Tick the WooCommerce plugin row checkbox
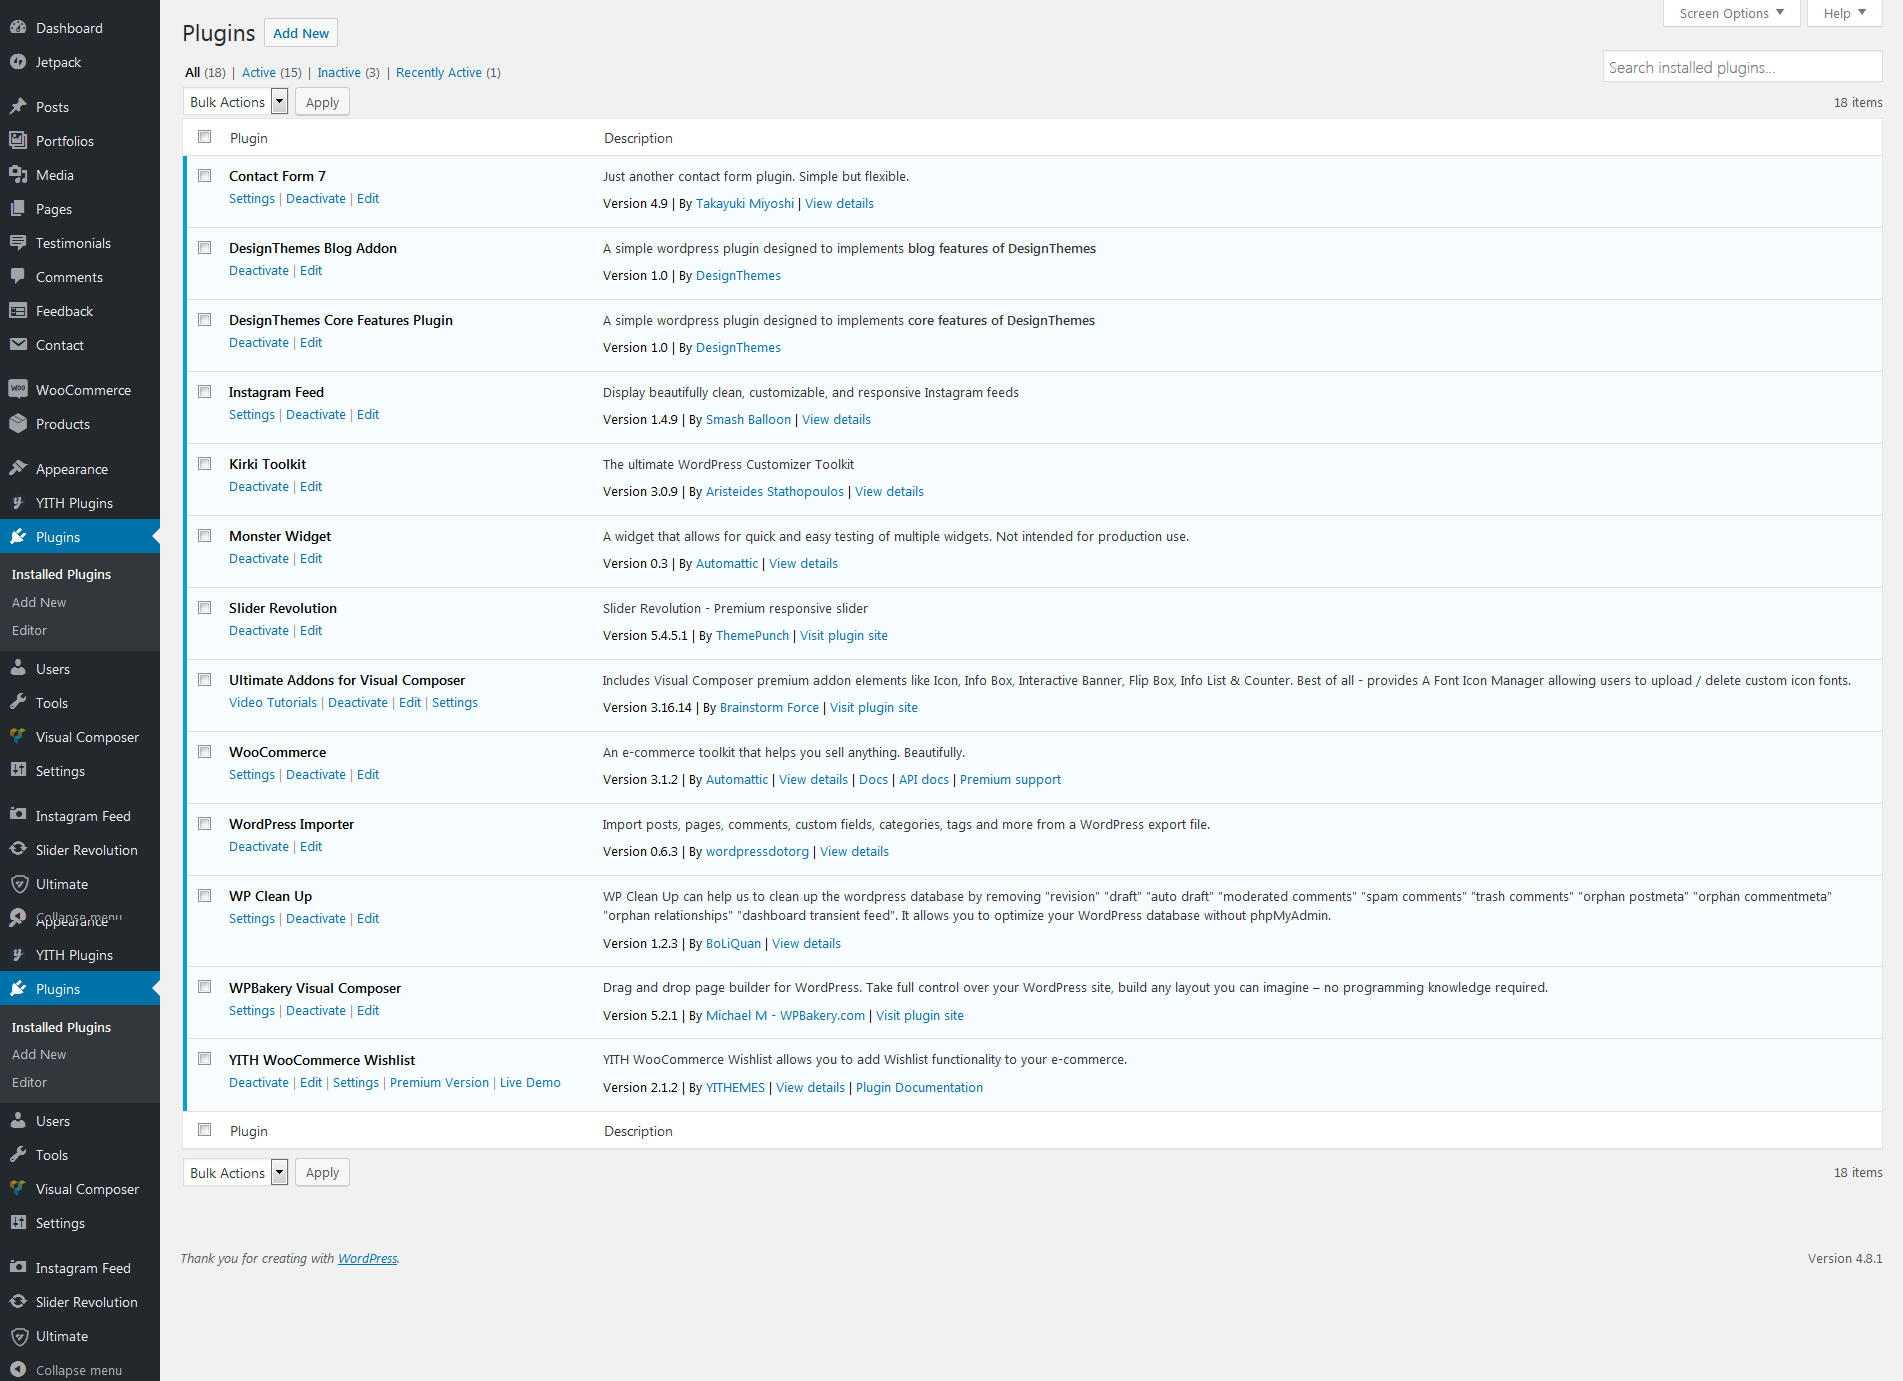 coord(205,752)
